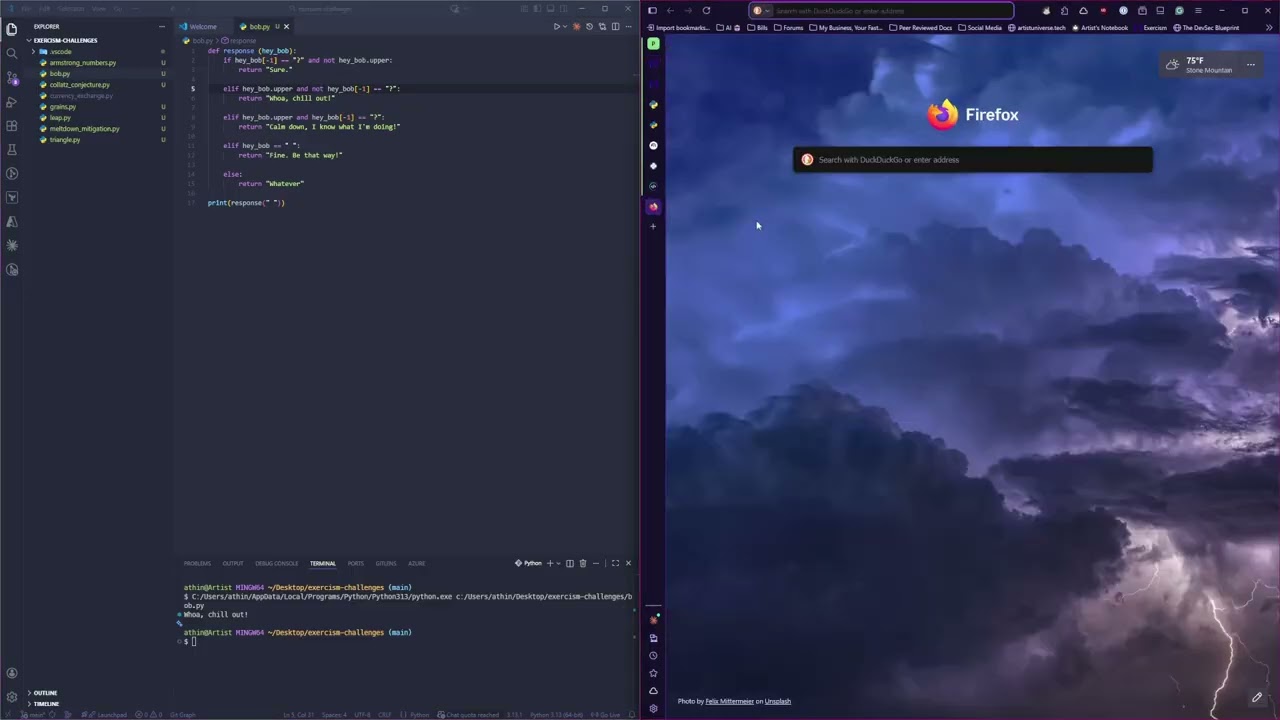Expand the Outline section
1280x720 pixels.
(x=45, y=692)
